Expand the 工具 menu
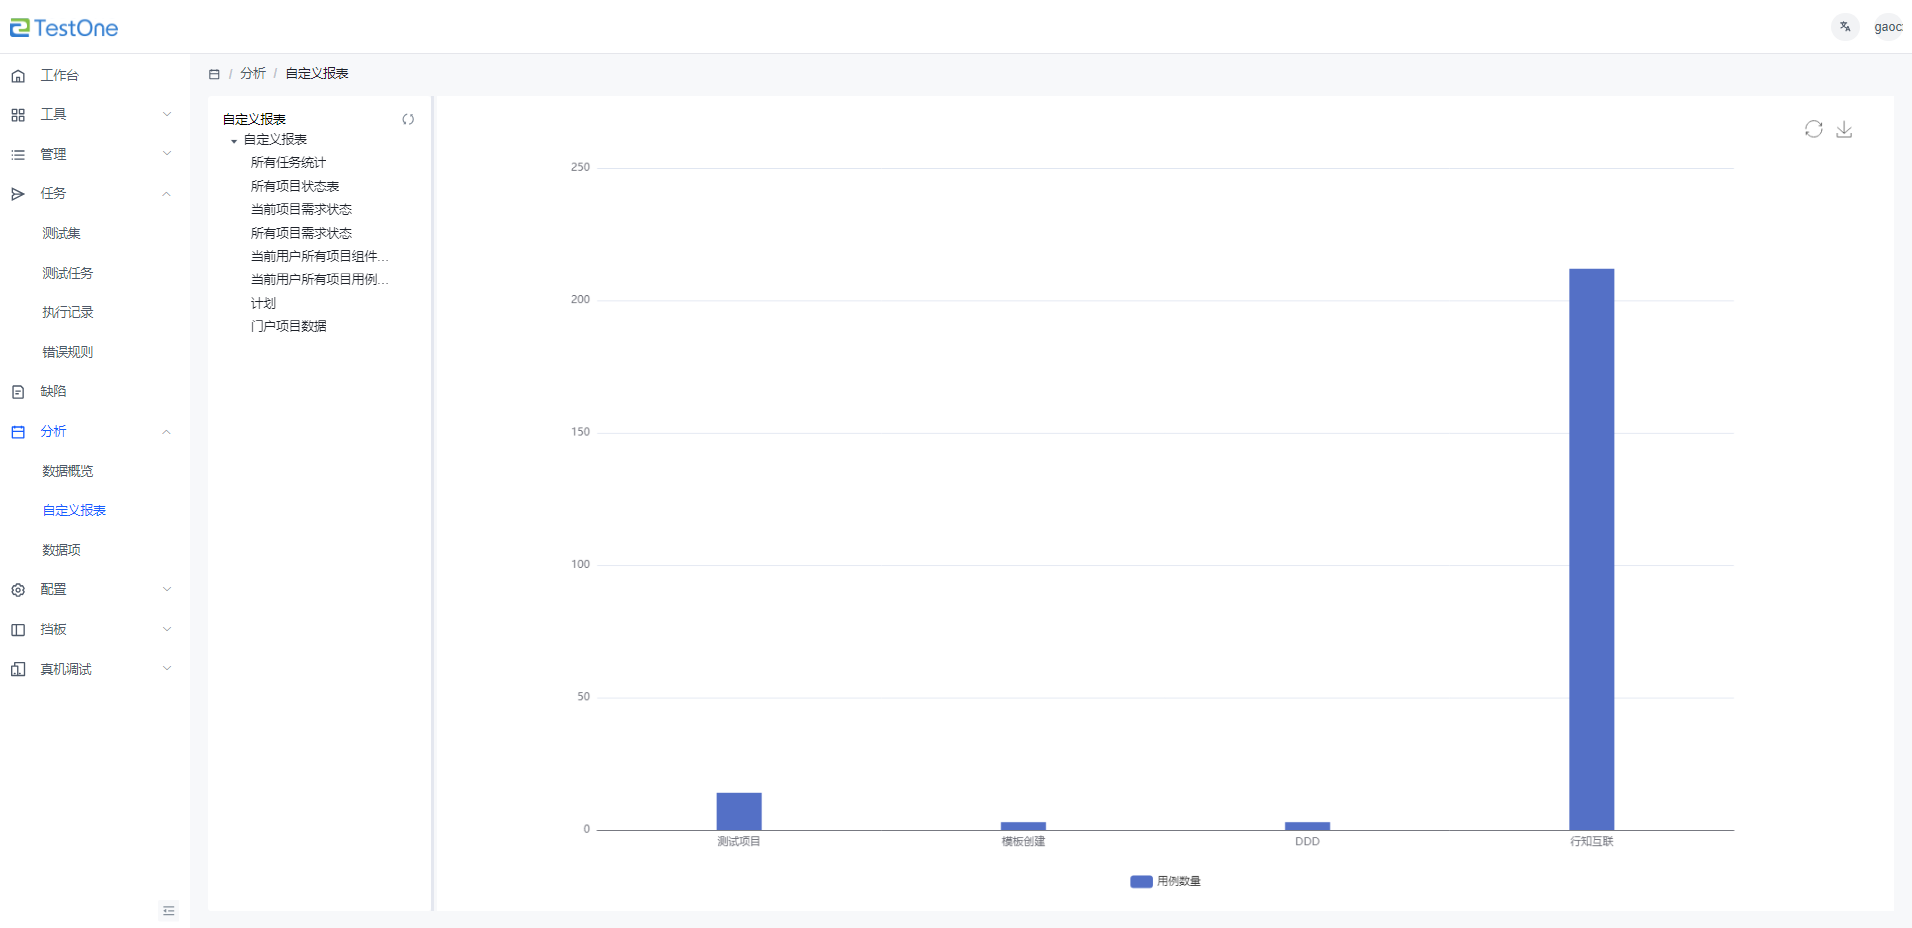This screenshot has width=1912, height=928. pyautogui.click(x=90, y=114)
